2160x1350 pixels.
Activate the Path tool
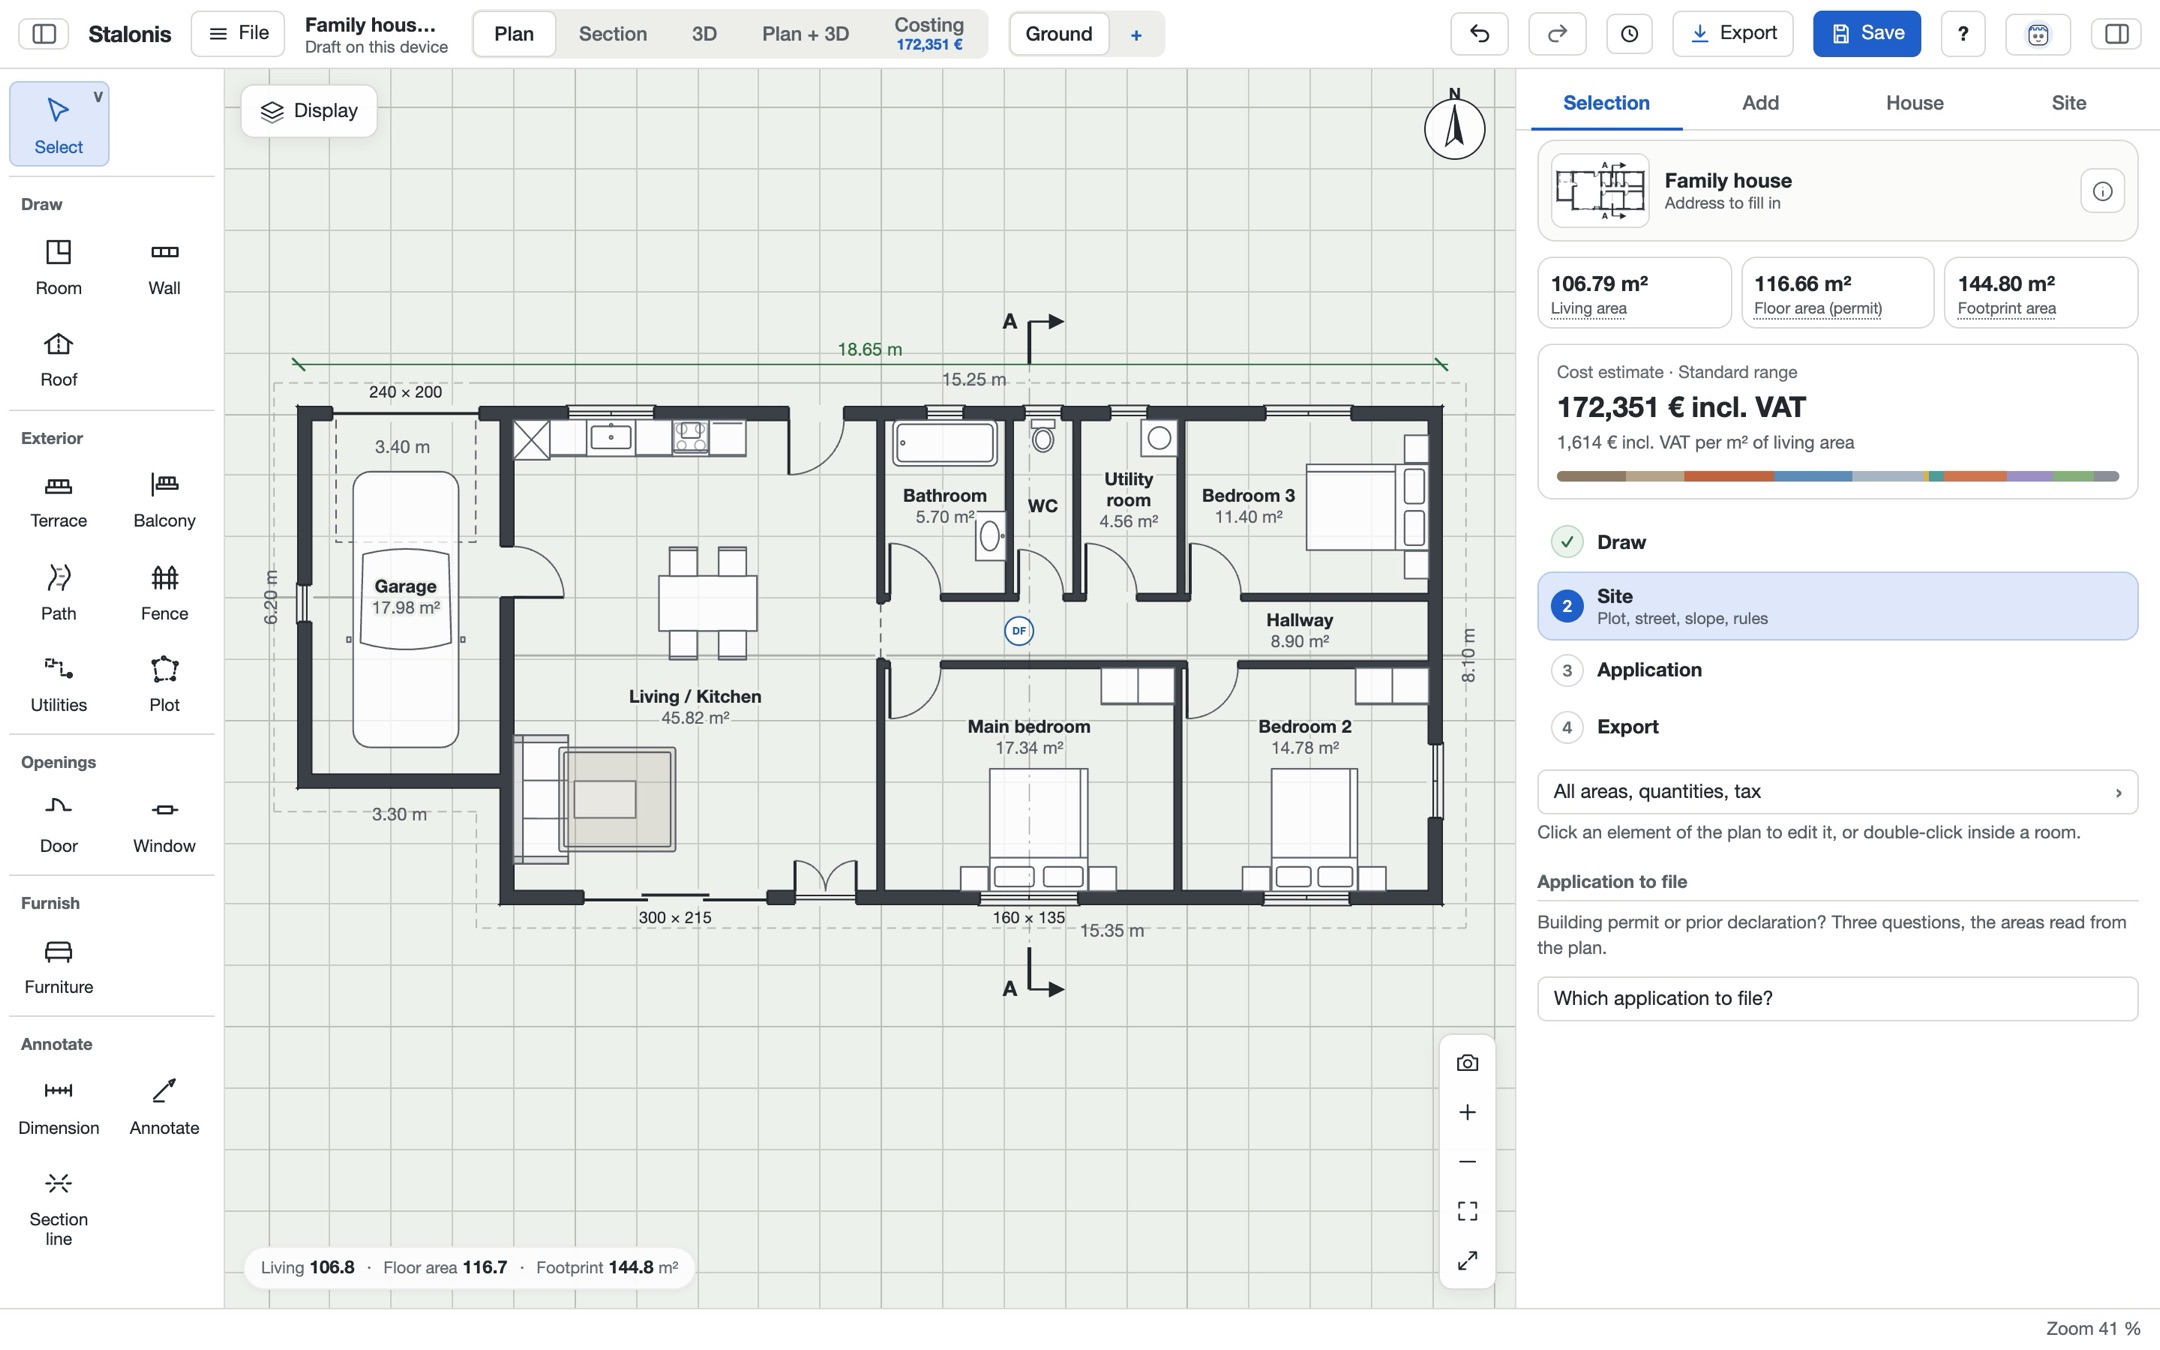58,592
